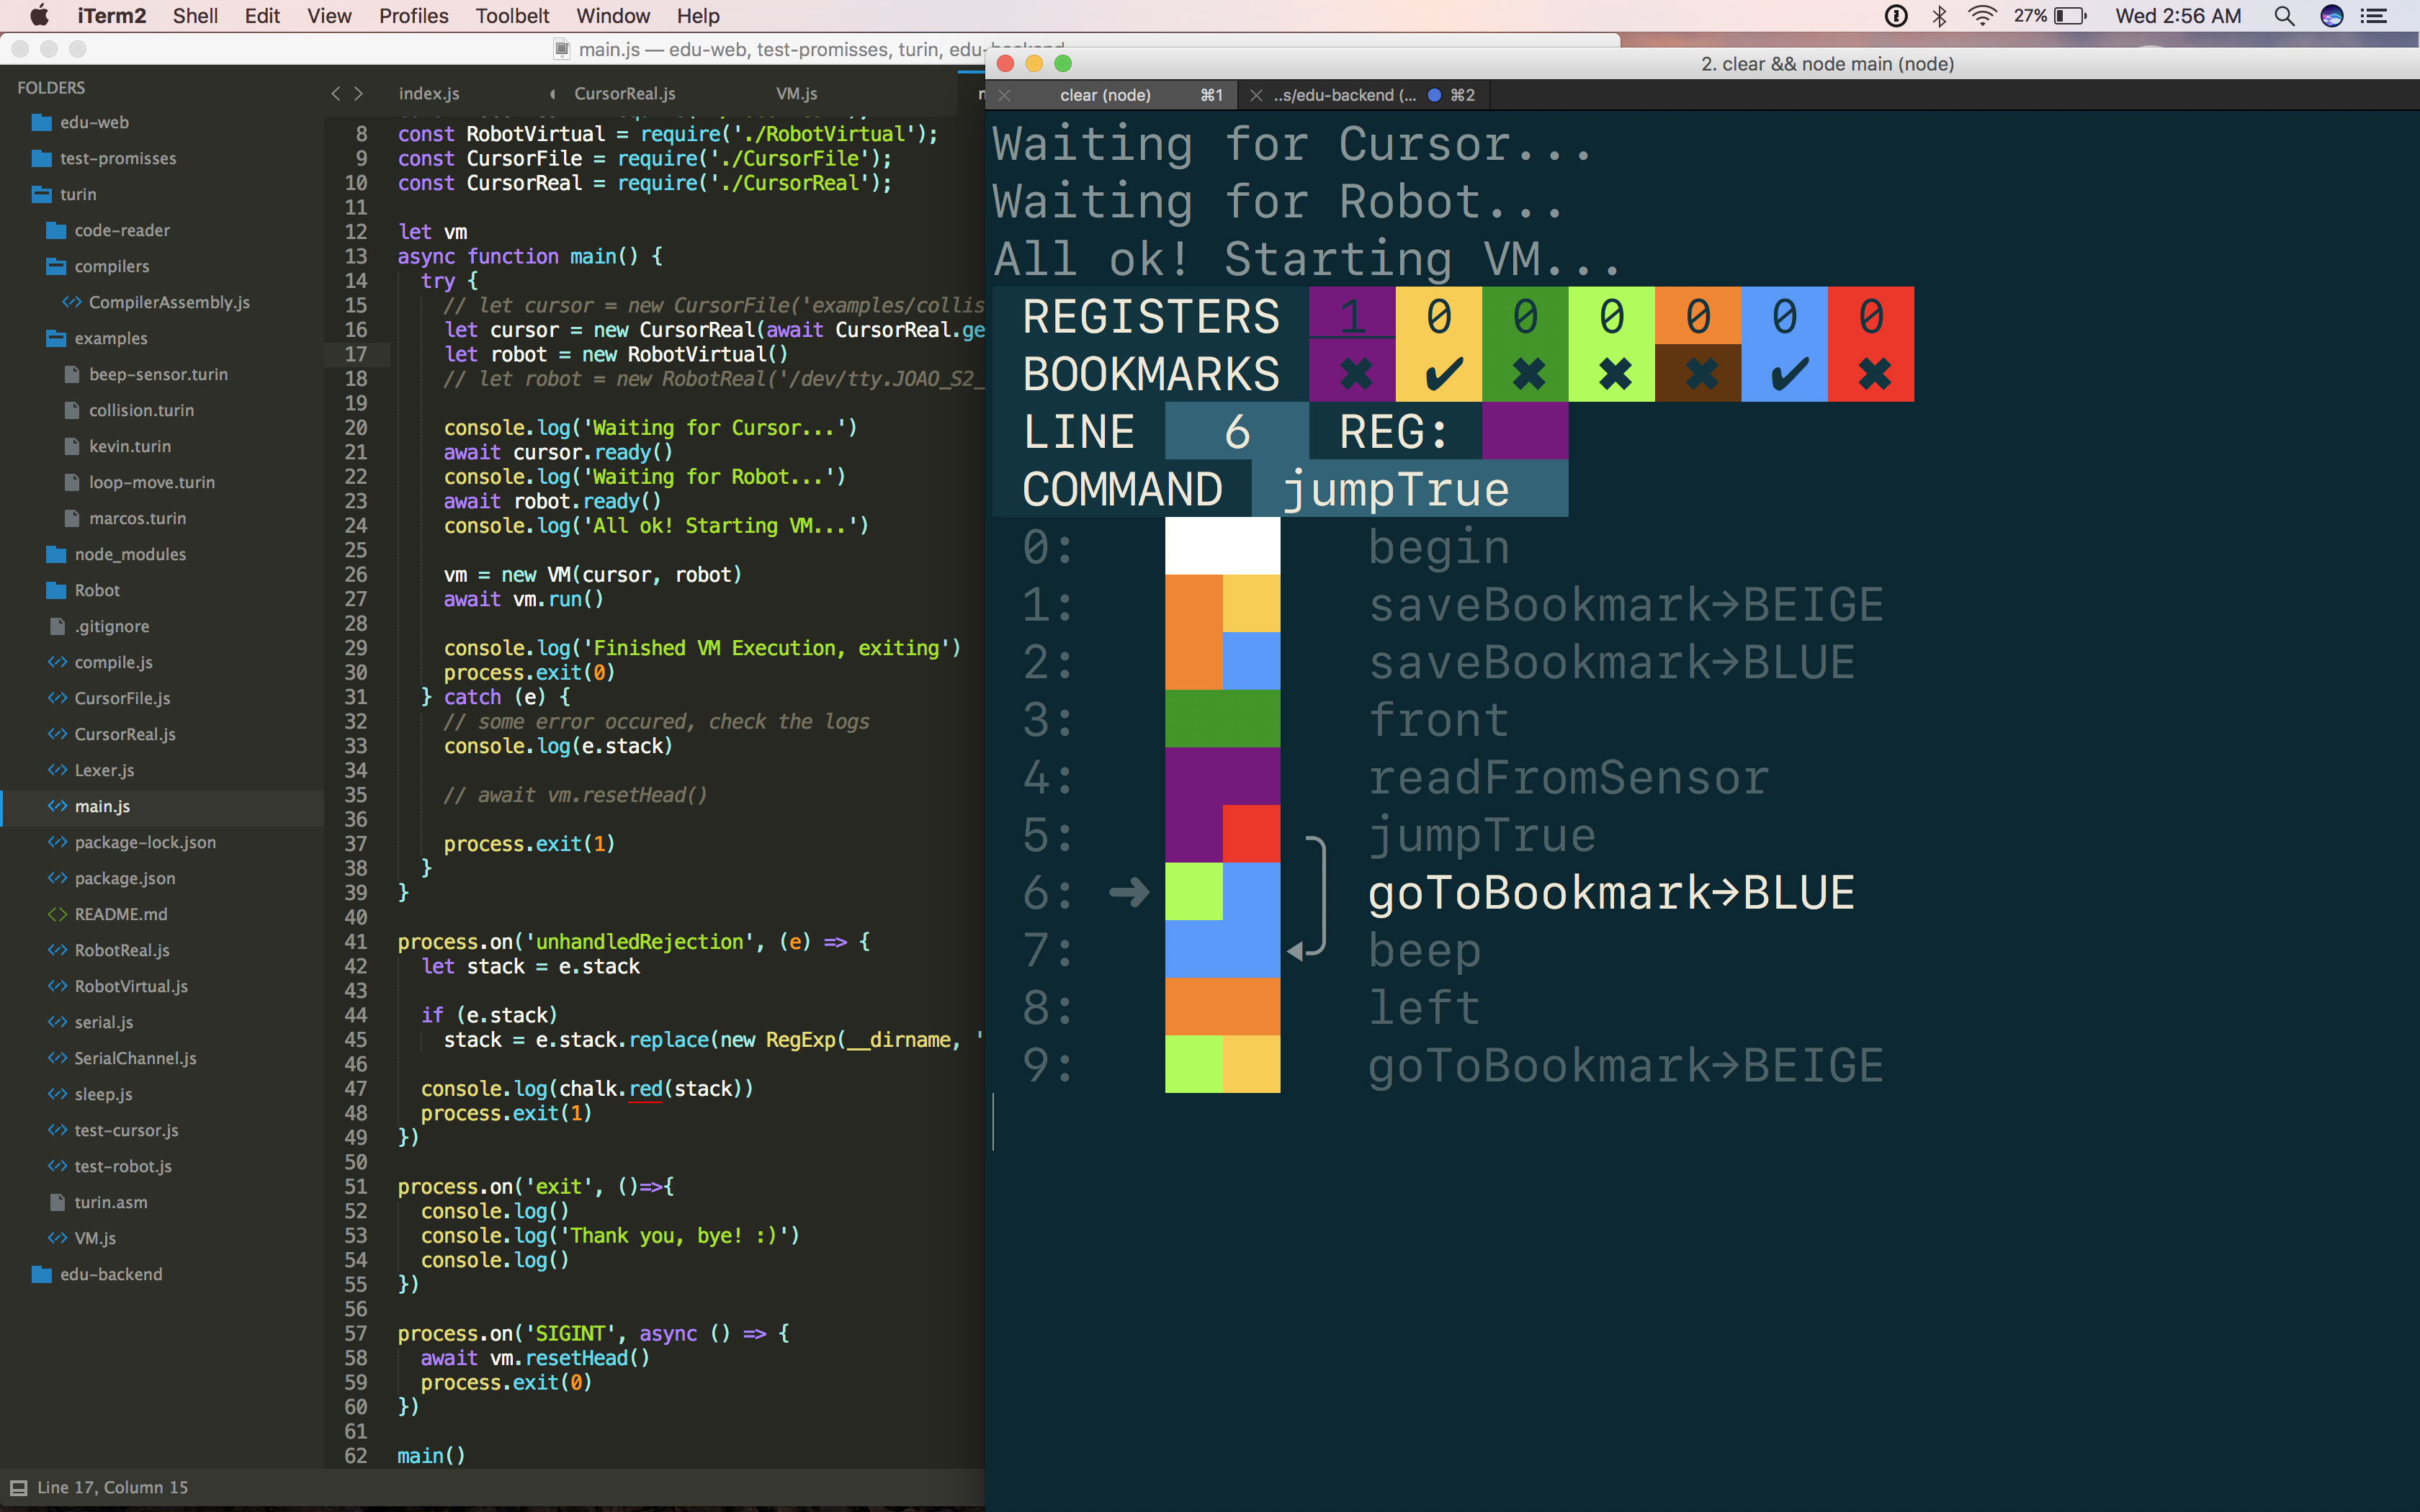Click the red register swatch showing 0

(x=1871, y=316)
